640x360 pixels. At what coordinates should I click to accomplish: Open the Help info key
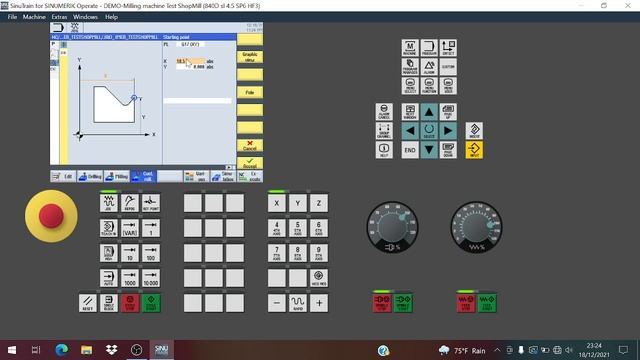(384, 150)
